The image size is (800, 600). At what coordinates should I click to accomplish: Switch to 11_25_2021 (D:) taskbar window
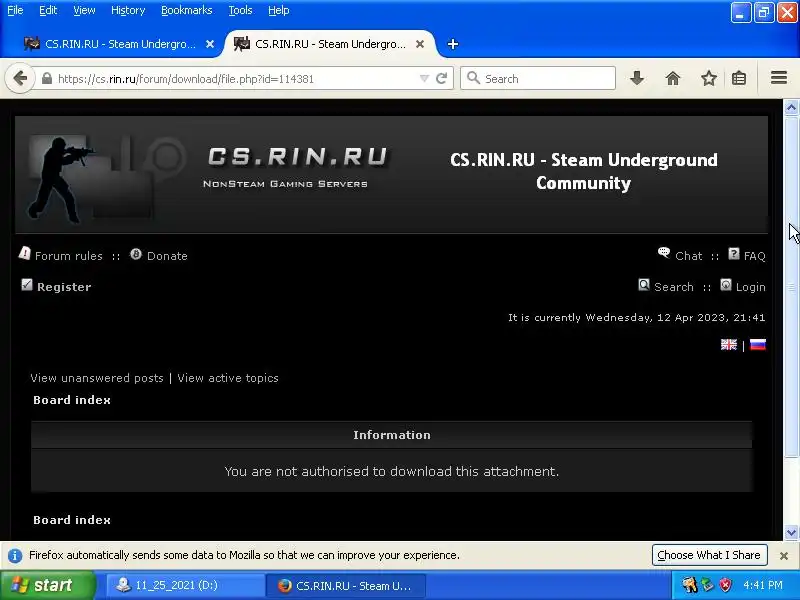click(x=185, y=585)
